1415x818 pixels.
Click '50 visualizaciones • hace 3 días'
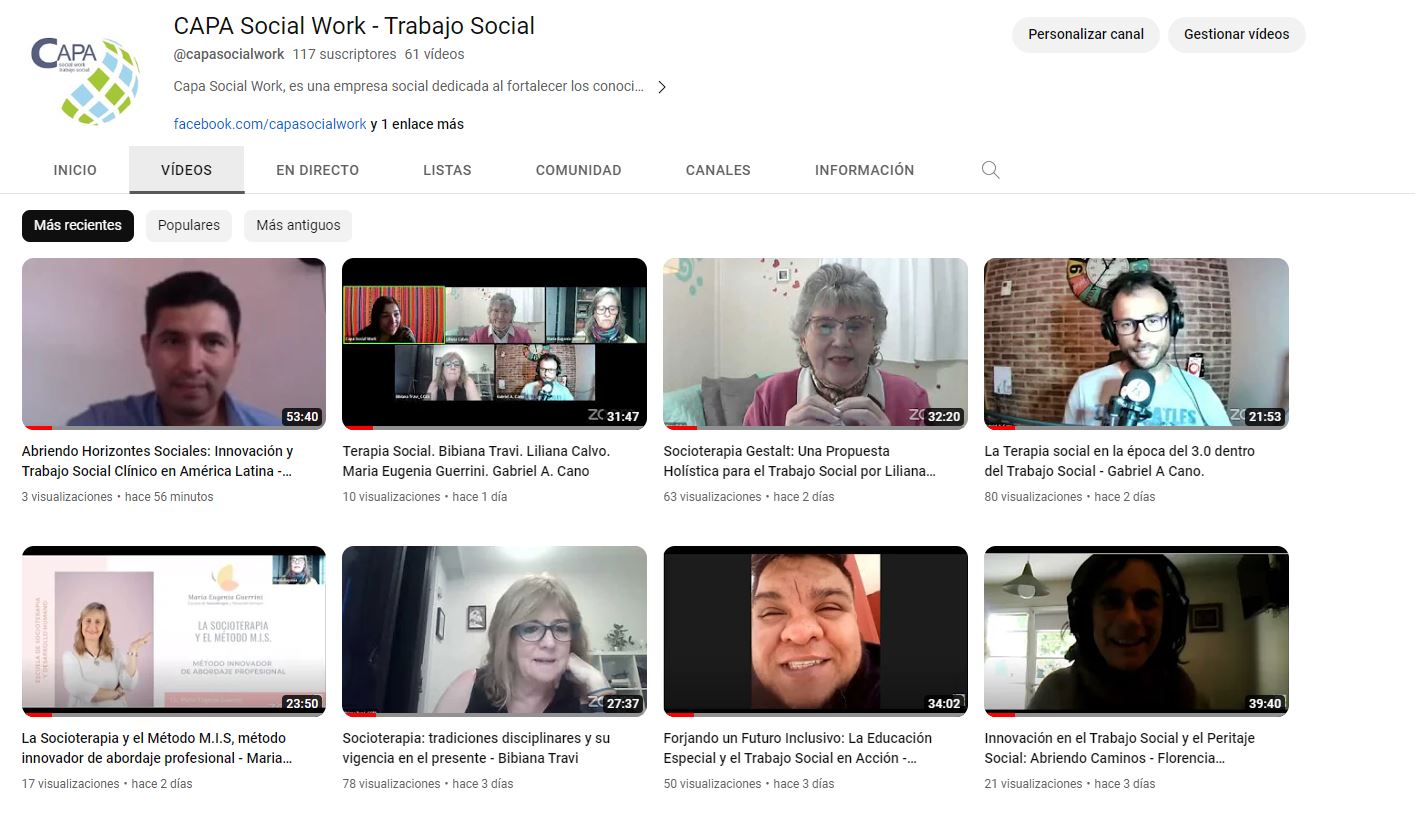pos(748,784)
